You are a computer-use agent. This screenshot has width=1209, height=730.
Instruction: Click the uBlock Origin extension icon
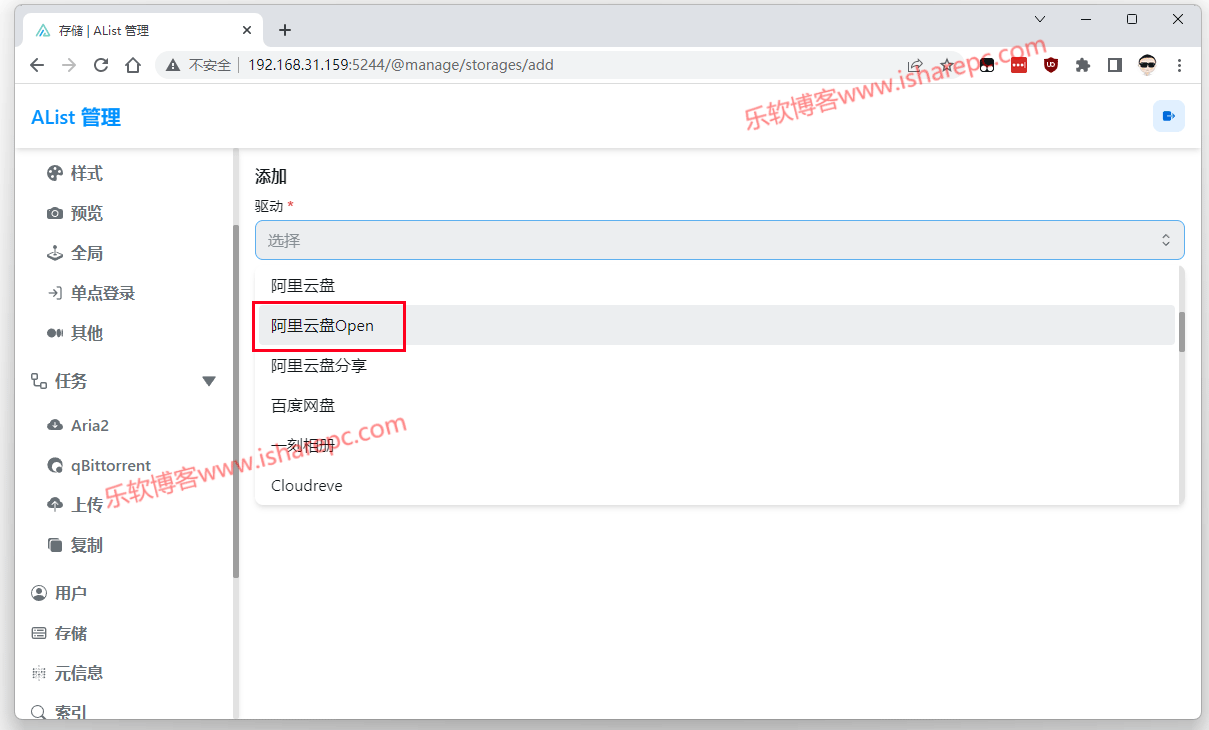pos(1050,65)
